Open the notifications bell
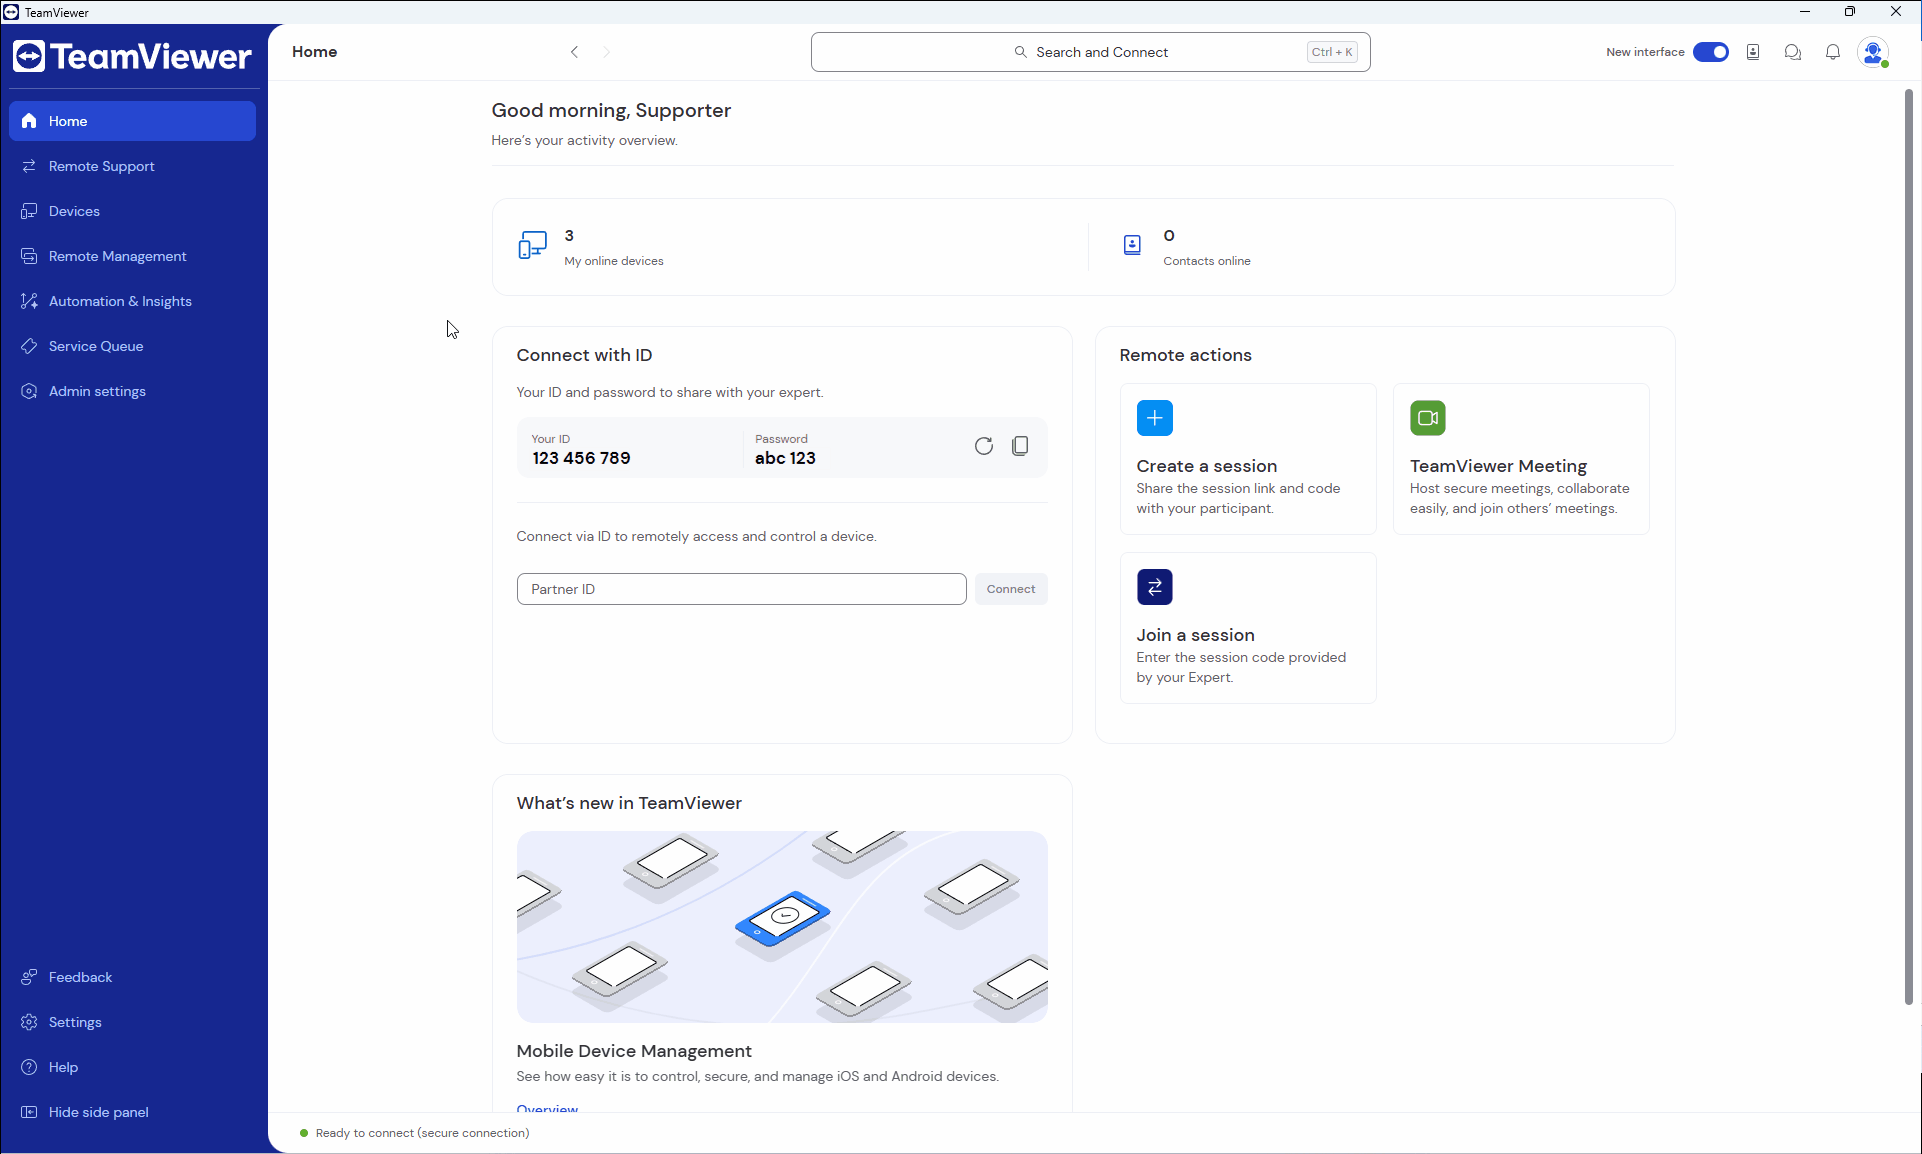This screenshot has height=1154, width=1922. pyautogui.click(x=1833, y=52)
